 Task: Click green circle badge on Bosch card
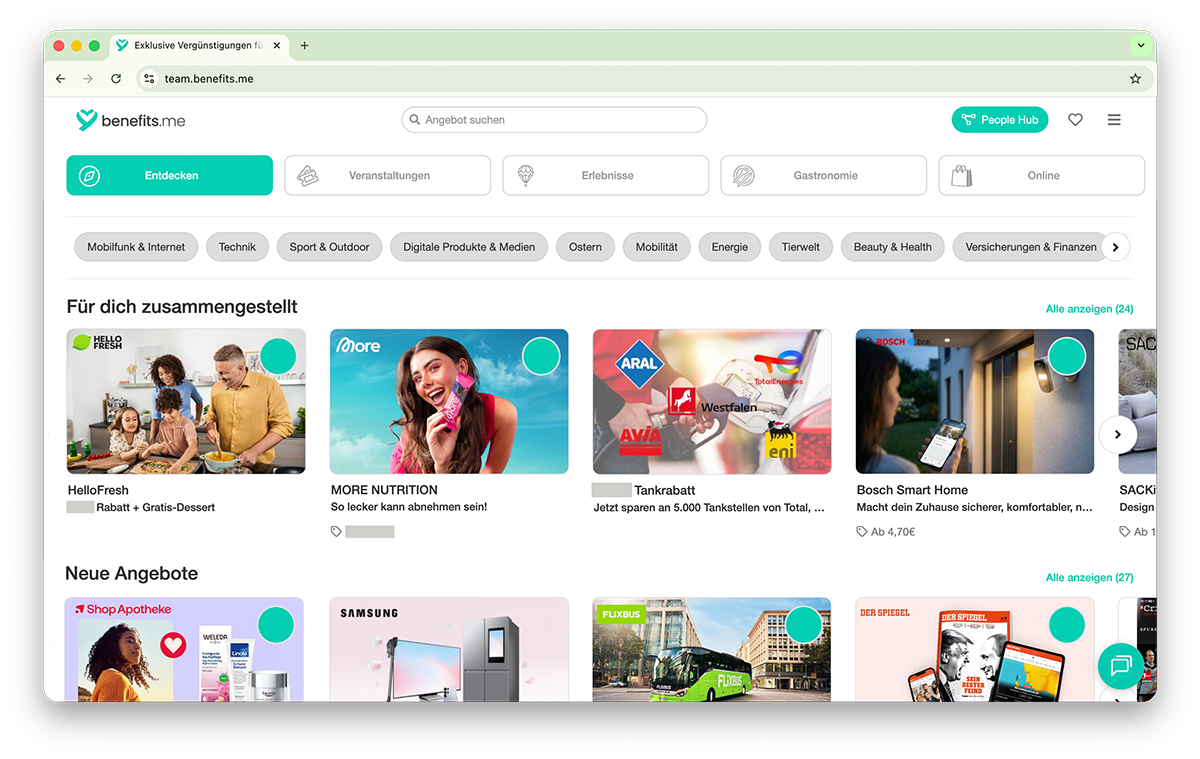1067,356
